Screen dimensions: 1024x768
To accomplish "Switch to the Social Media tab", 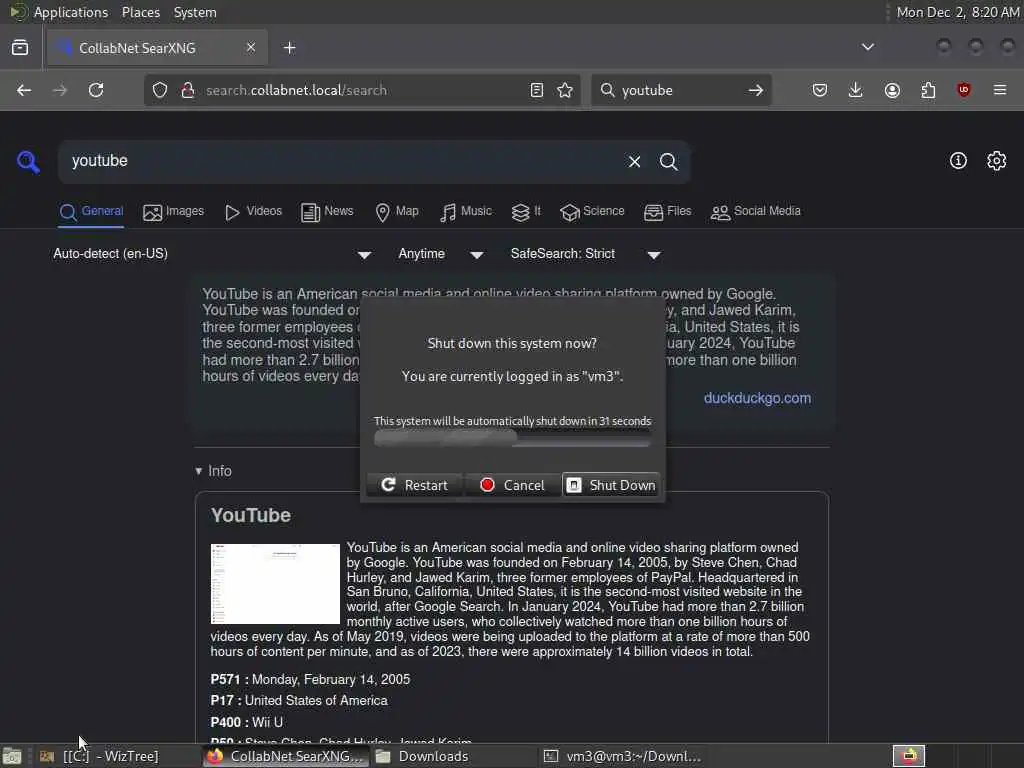I will click(756, 212).
